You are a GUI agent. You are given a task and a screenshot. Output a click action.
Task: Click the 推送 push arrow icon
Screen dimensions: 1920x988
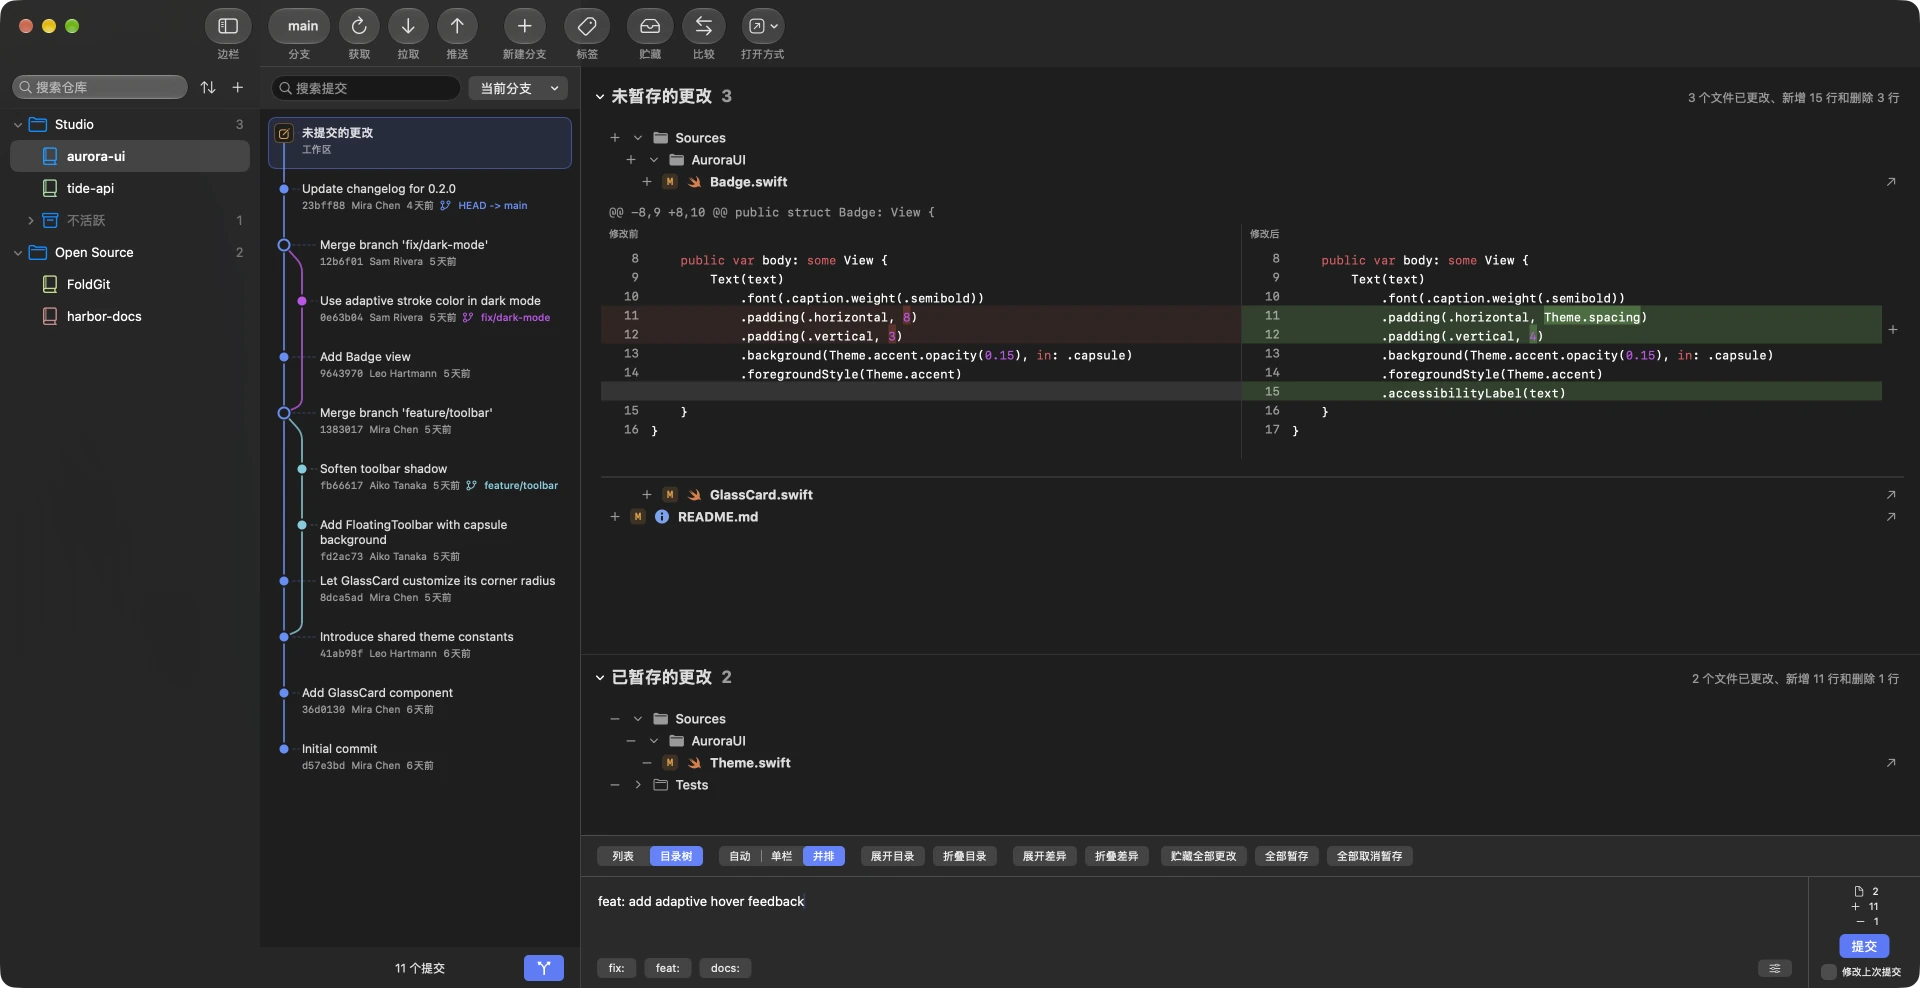(457, 26)
